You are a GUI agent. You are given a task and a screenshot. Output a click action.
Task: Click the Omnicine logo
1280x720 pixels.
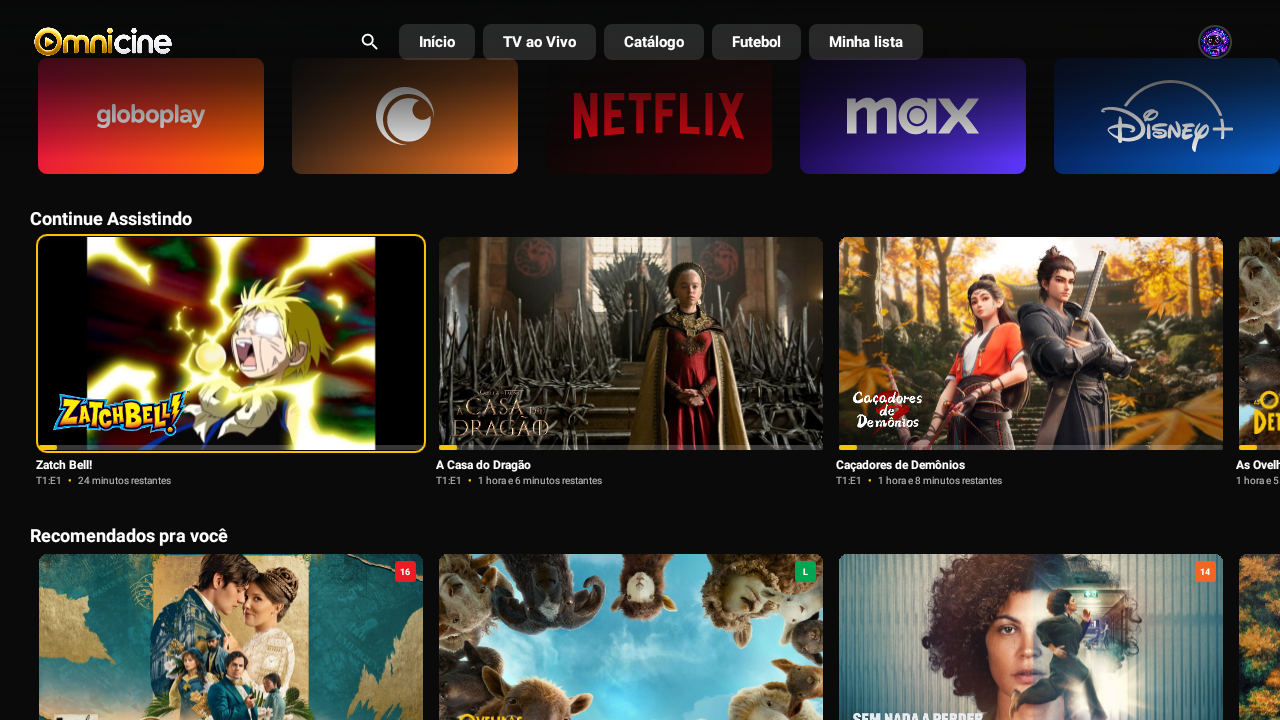click(103, 41)
